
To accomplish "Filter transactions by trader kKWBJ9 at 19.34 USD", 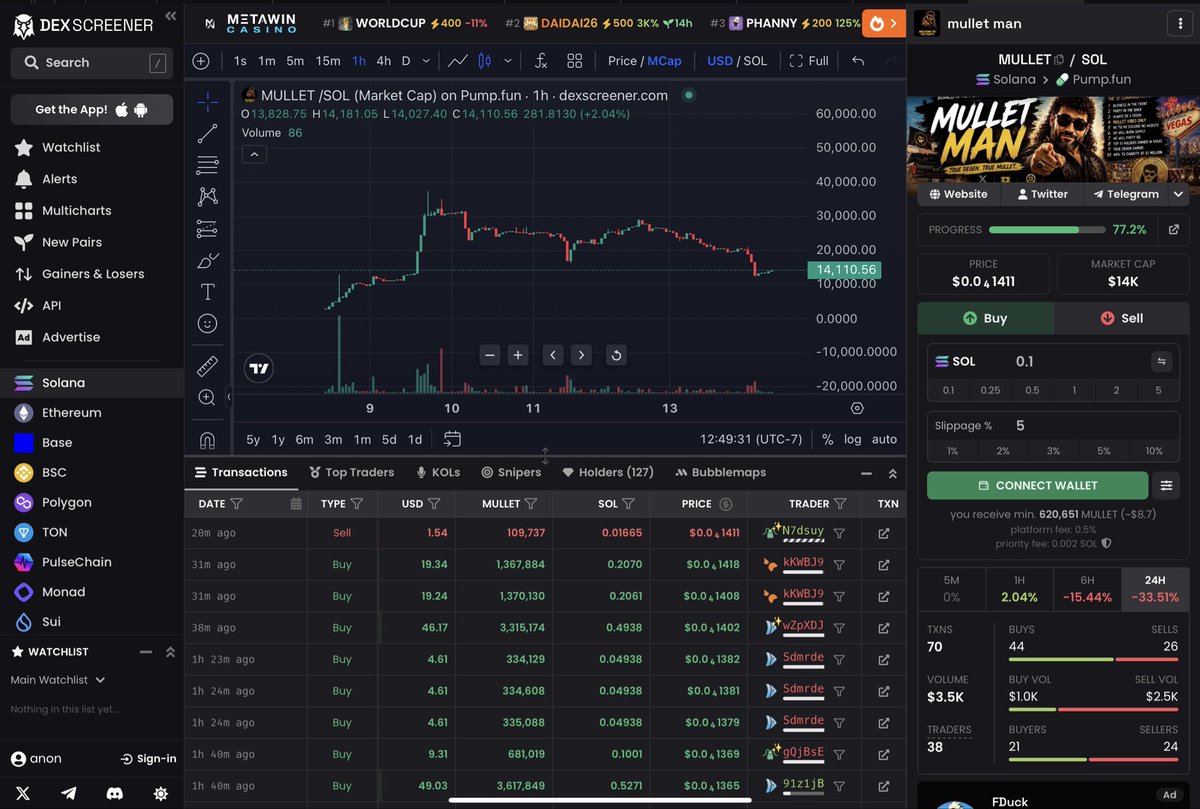I will pos(839,565).
